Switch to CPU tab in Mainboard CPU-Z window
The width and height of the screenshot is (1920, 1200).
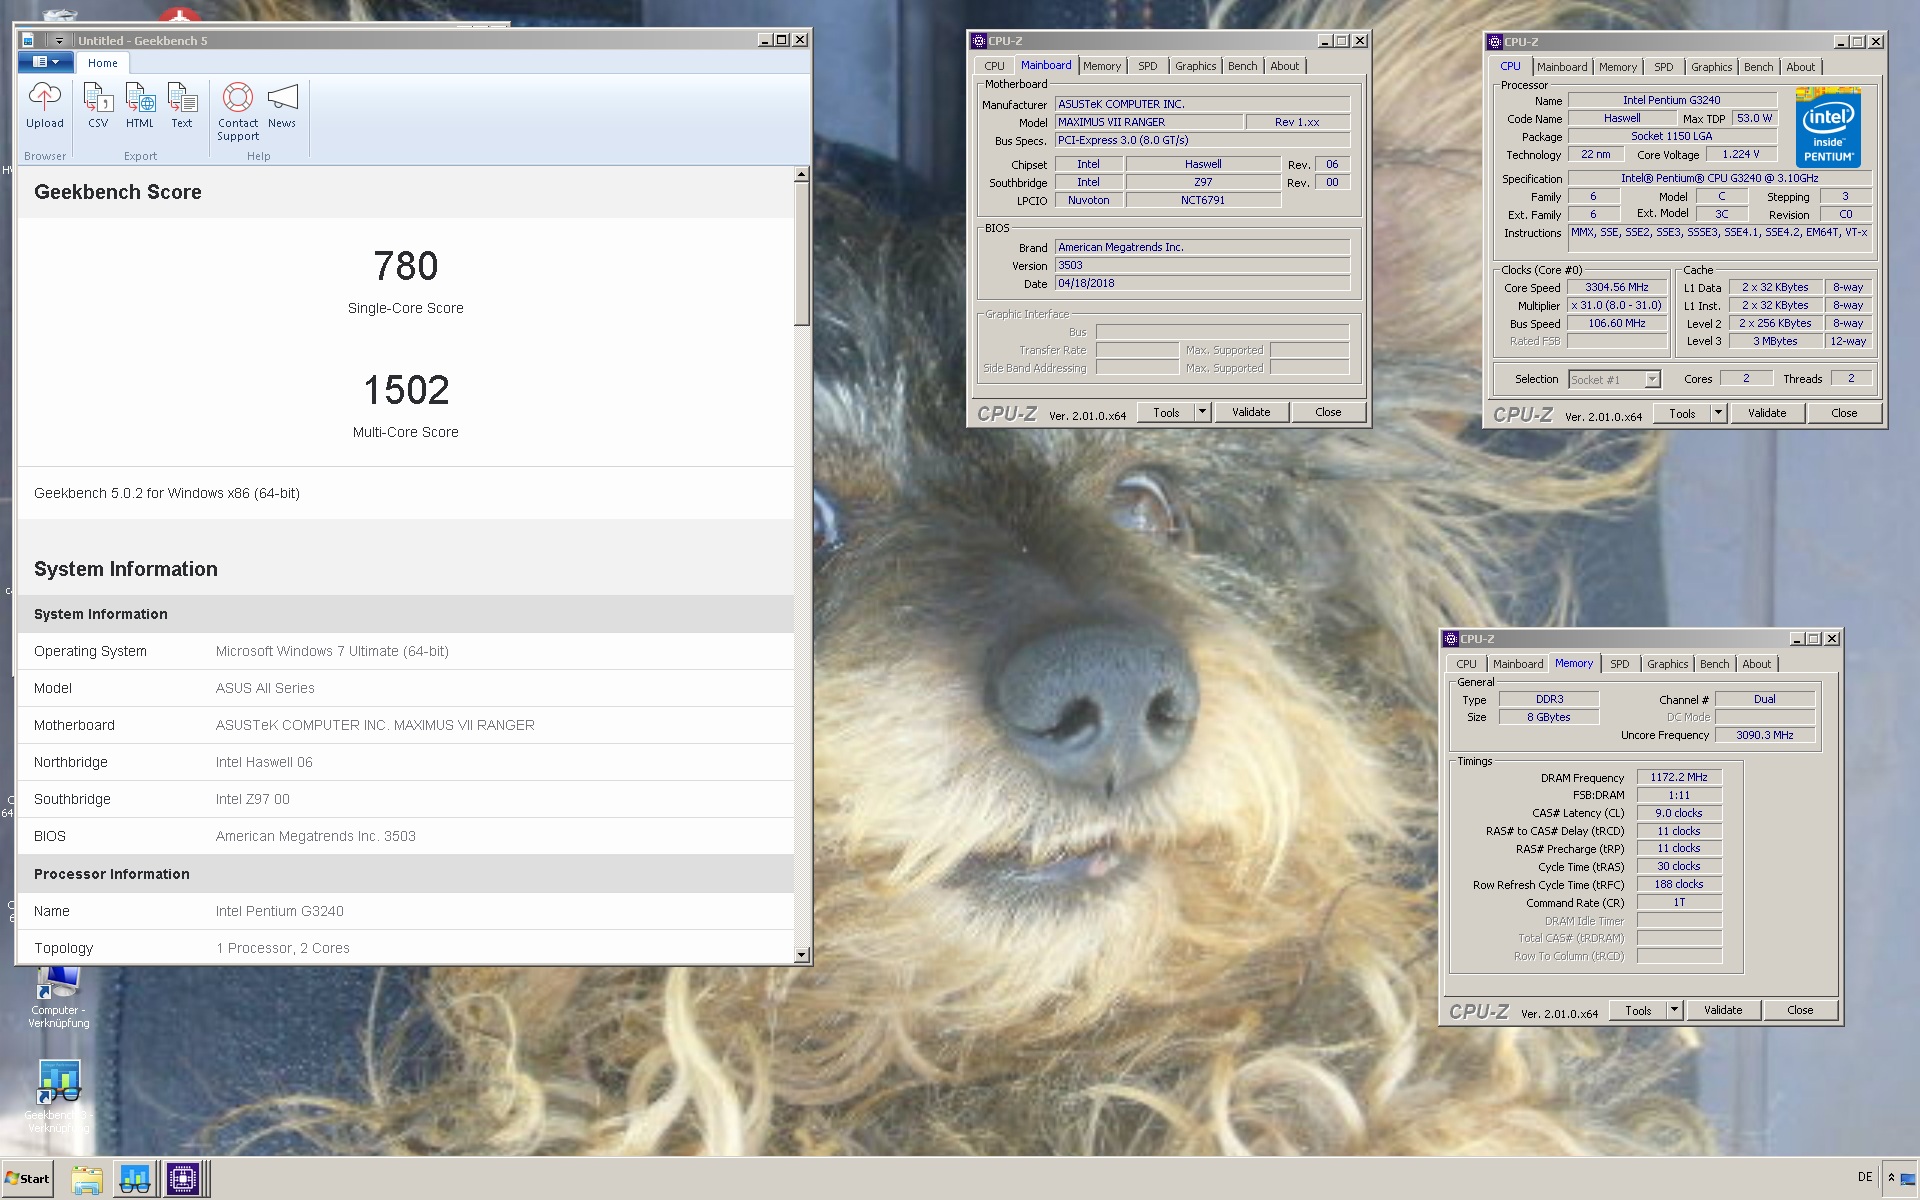[x=994, y=66]
